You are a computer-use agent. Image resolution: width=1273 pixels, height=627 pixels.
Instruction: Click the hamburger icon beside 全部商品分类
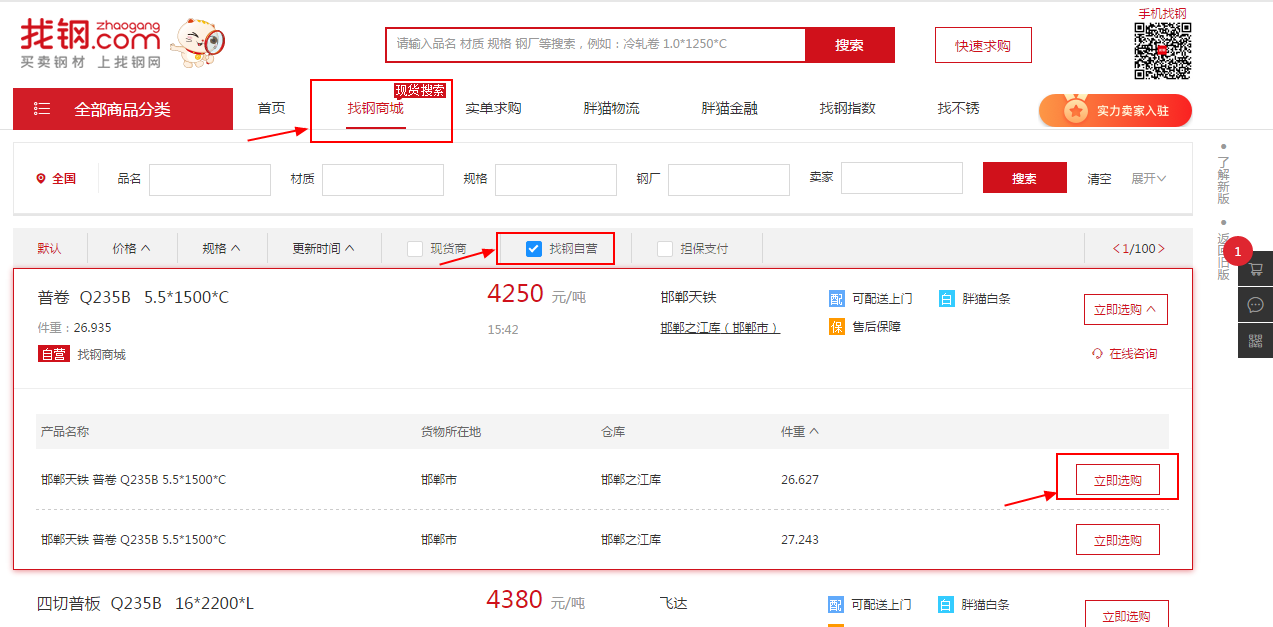[42, 109]
